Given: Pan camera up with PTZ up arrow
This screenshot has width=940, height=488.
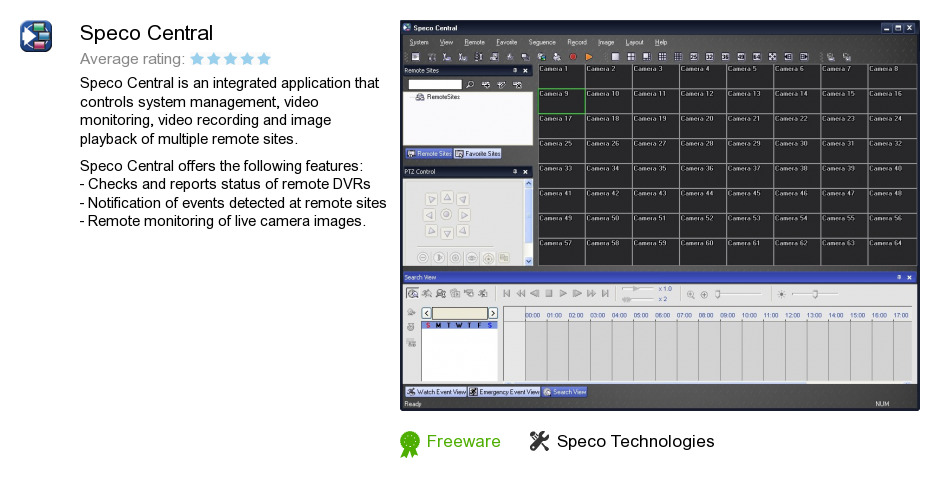Looking at the screenshot, I should point(447,197).
